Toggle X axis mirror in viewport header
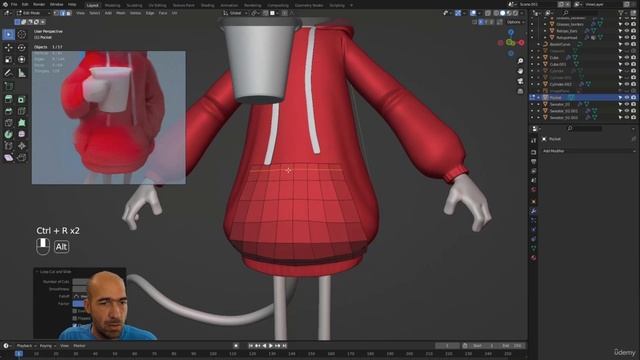 [481, 22]
